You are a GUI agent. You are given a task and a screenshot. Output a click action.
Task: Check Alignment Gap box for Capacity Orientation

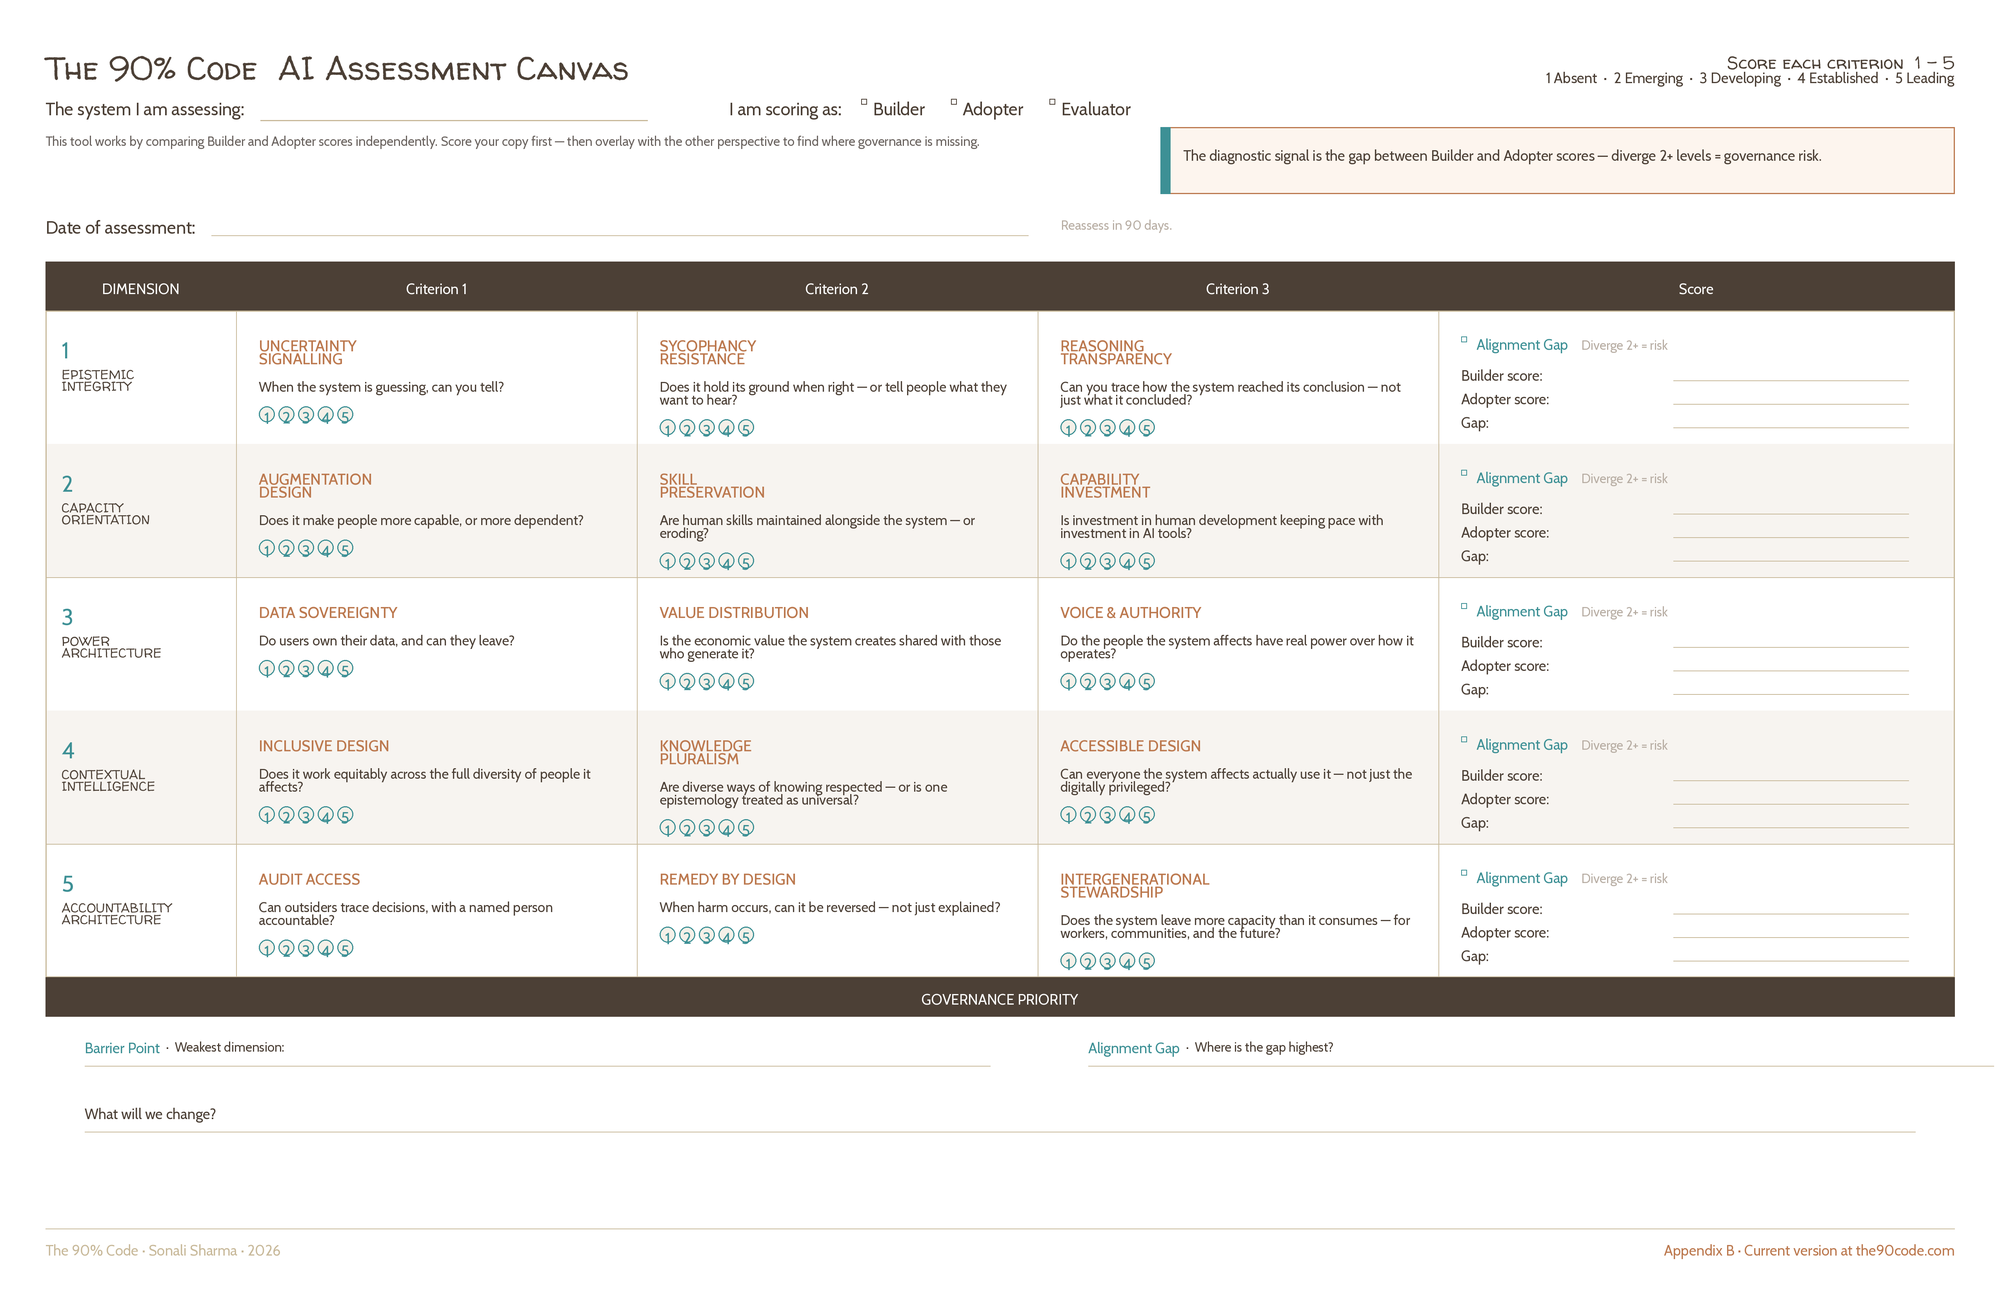click(1464, 473)
